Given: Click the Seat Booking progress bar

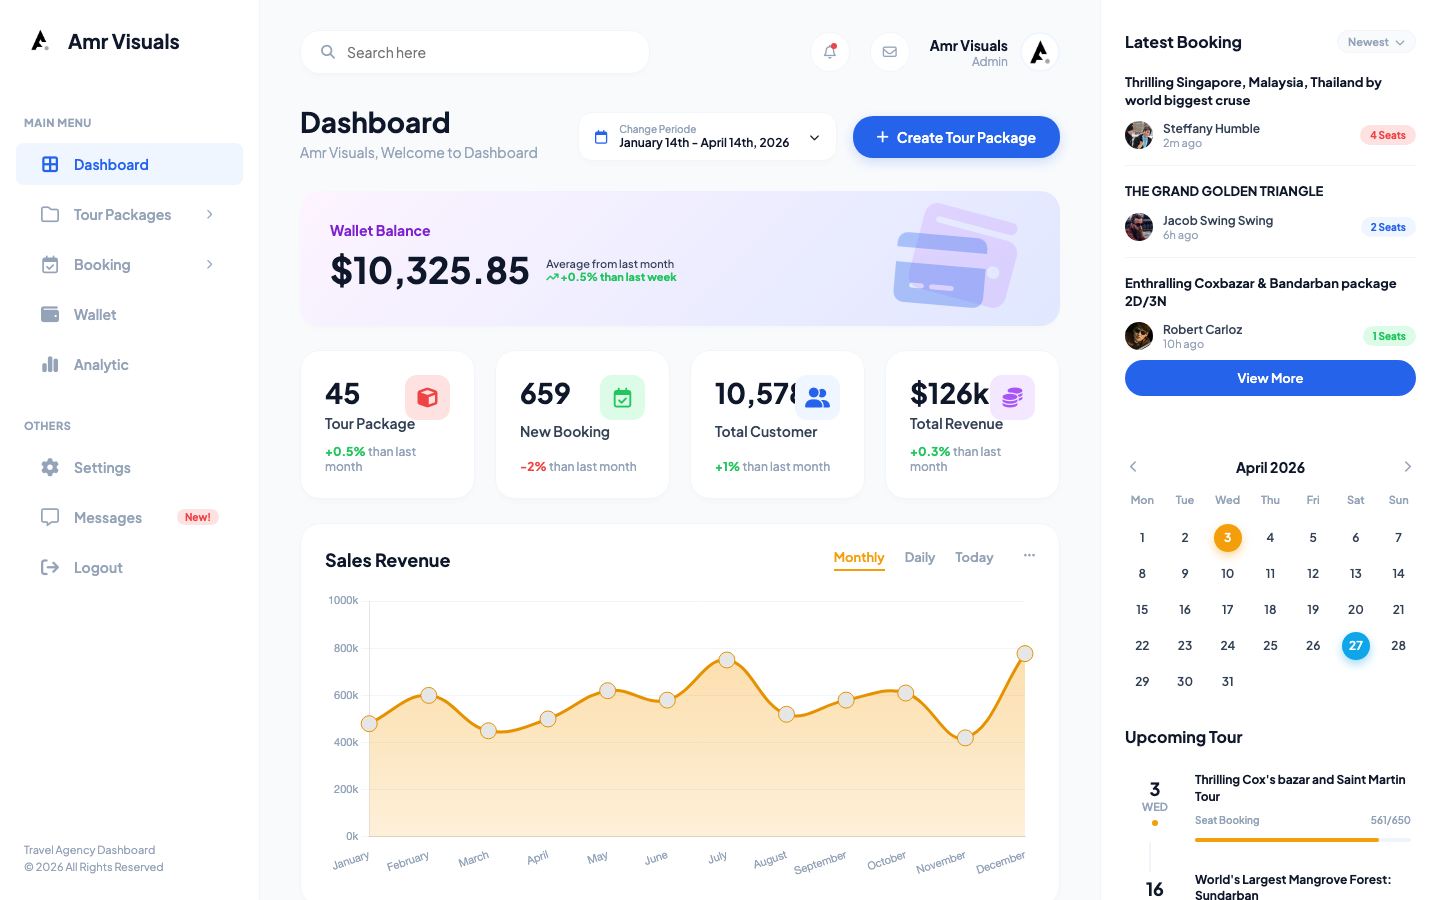Looking at the screenshot, I should pyautogui.click(x=1303, y=840).
